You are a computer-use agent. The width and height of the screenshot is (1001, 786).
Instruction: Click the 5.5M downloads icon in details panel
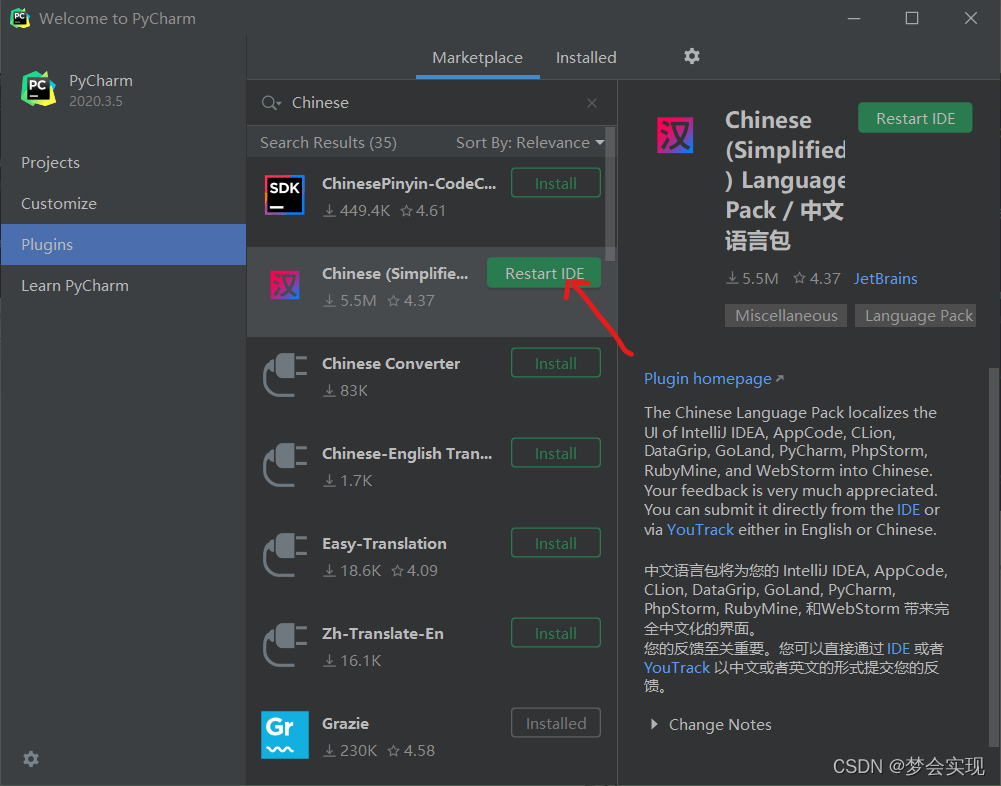coord(732,278)
